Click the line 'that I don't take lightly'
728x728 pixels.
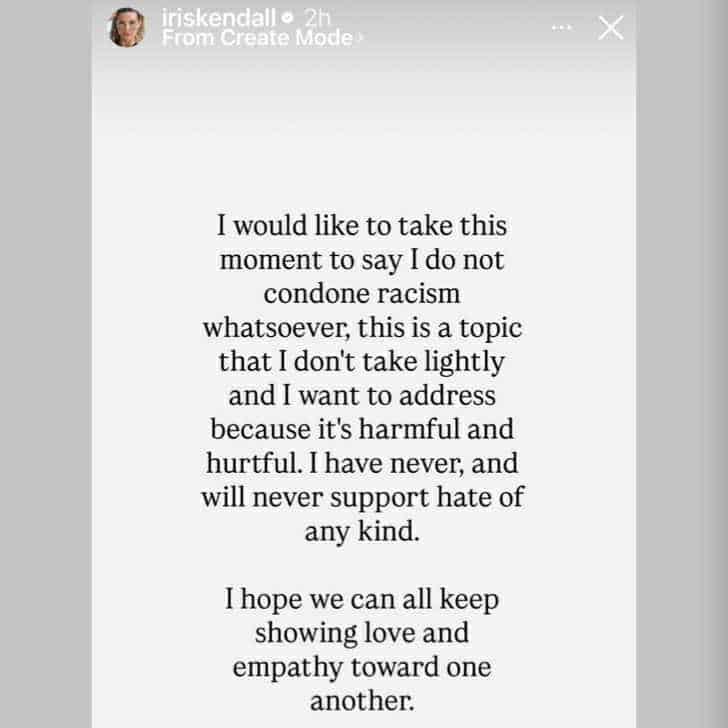pos(362,362)
